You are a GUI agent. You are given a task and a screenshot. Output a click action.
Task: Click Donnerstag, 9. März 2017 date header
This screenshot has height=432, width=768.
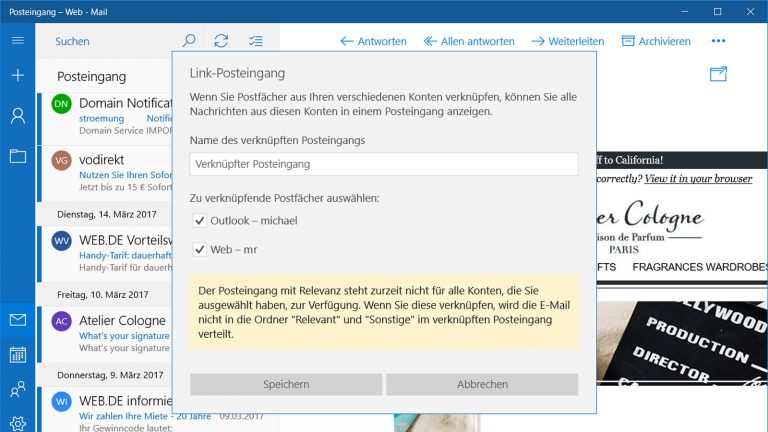click(x=110, y=375)
